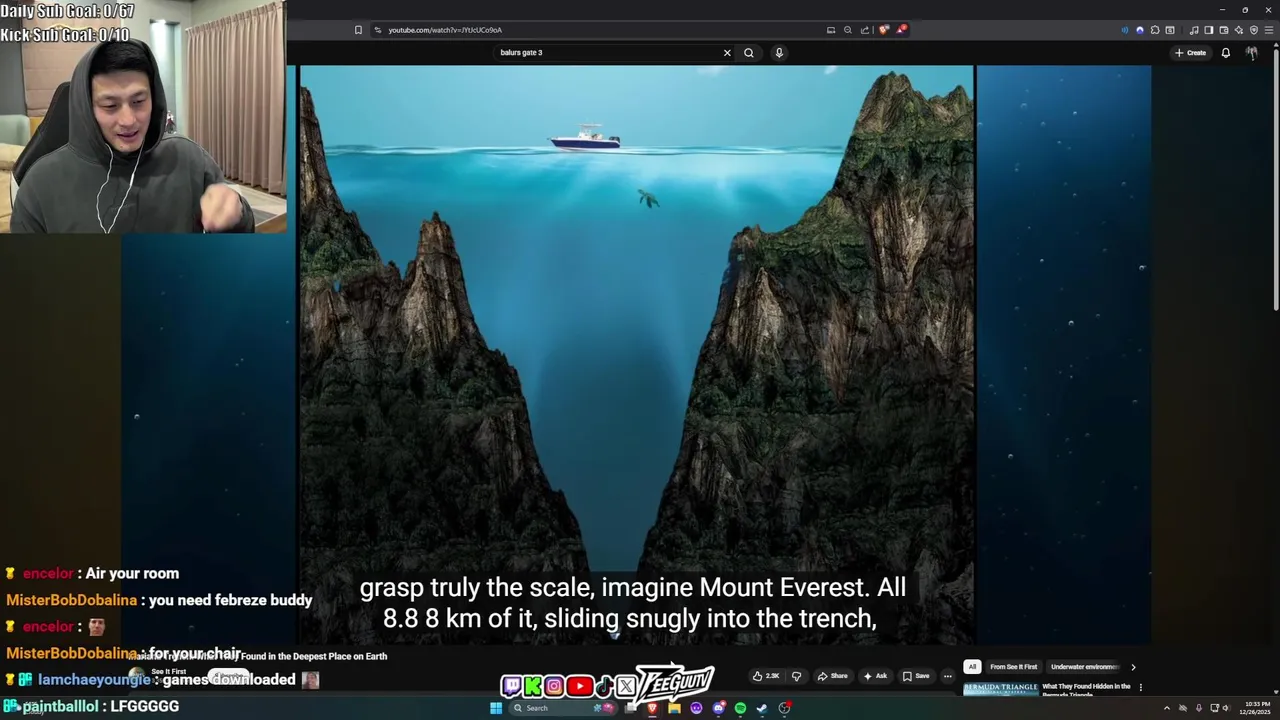
Task: Click the video player showing the trench
Action: tap(636, 355)
